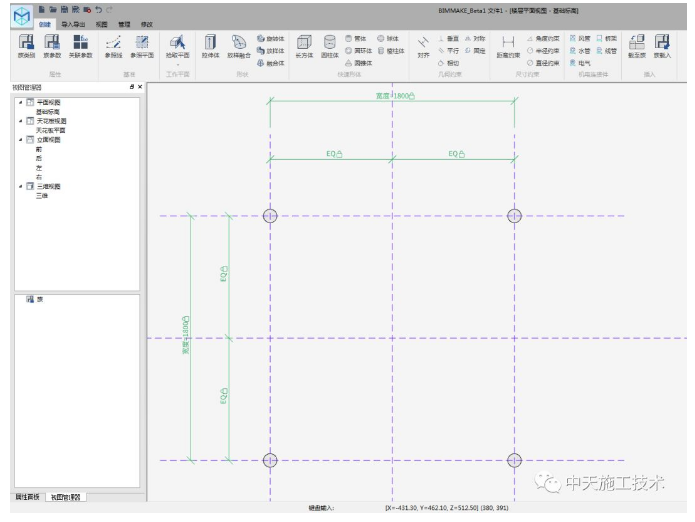Add a 水管 pipe connector
The width and height of the screenshot is (695, 522).
[x=580, y=51]
